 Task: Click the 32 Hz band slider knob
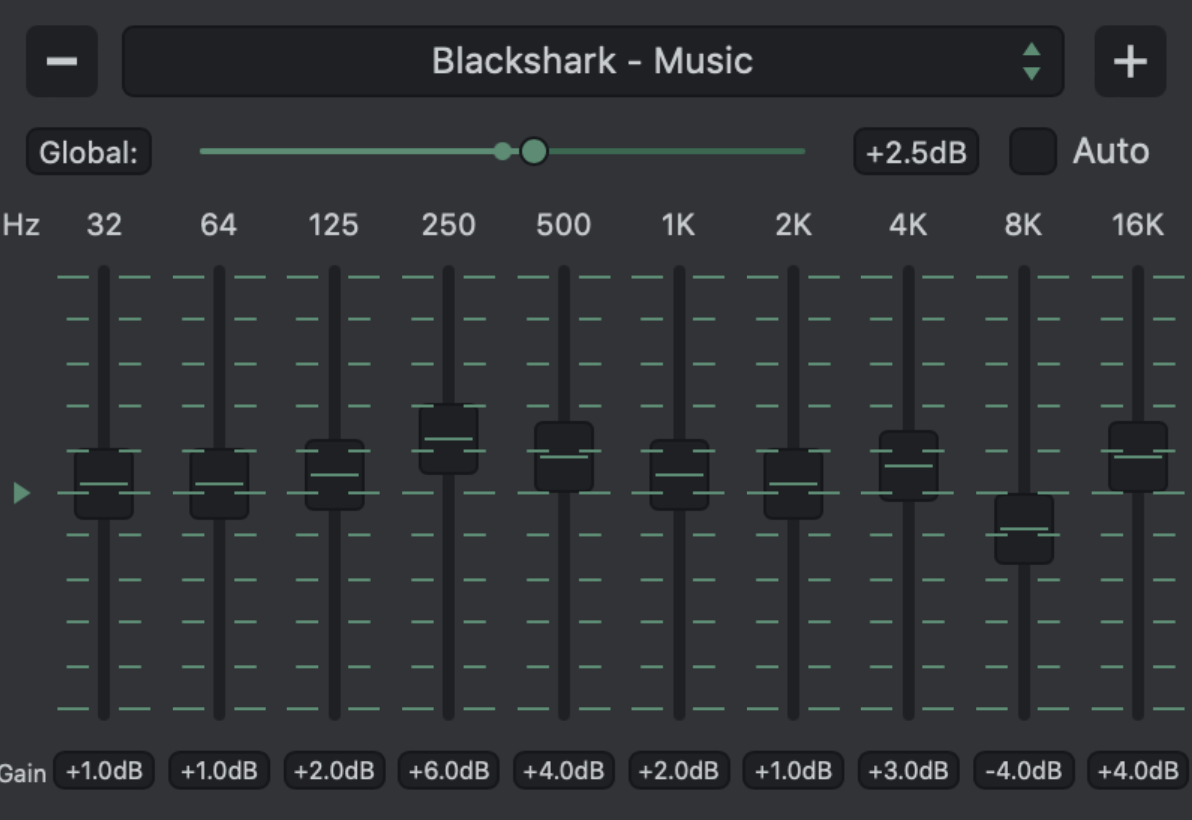coord(104,484)
